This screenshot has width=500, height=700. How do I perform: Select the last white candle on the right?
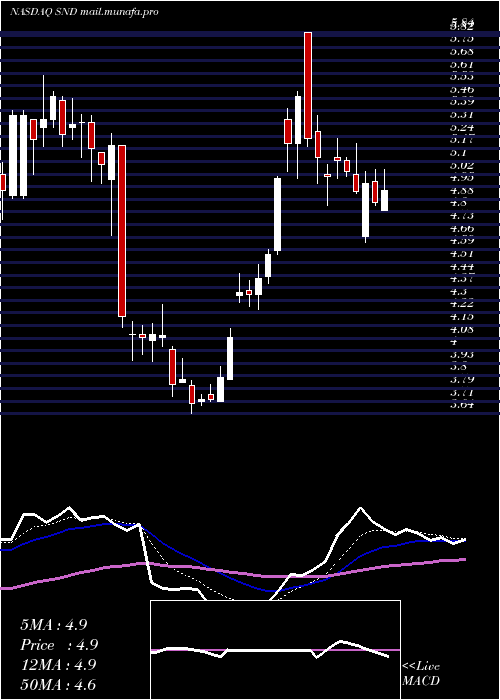tap(384, 200)
